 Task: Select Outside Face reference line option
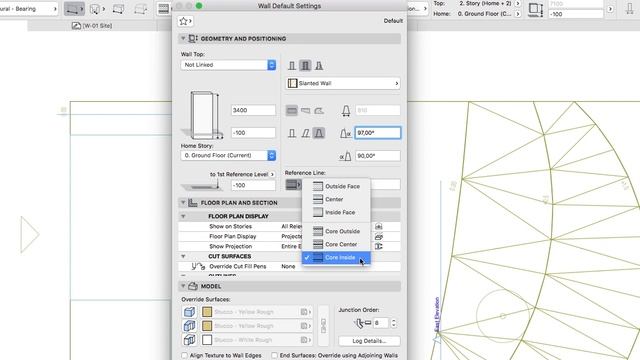tap(336, 186)
